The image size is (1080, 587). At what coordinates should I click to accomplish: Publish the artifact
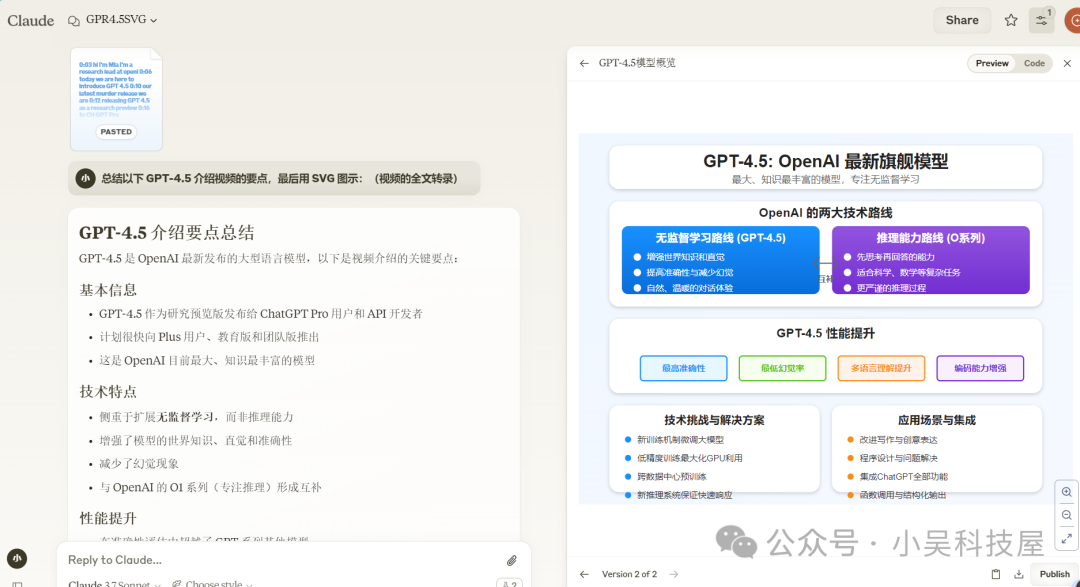[1054, 574]
